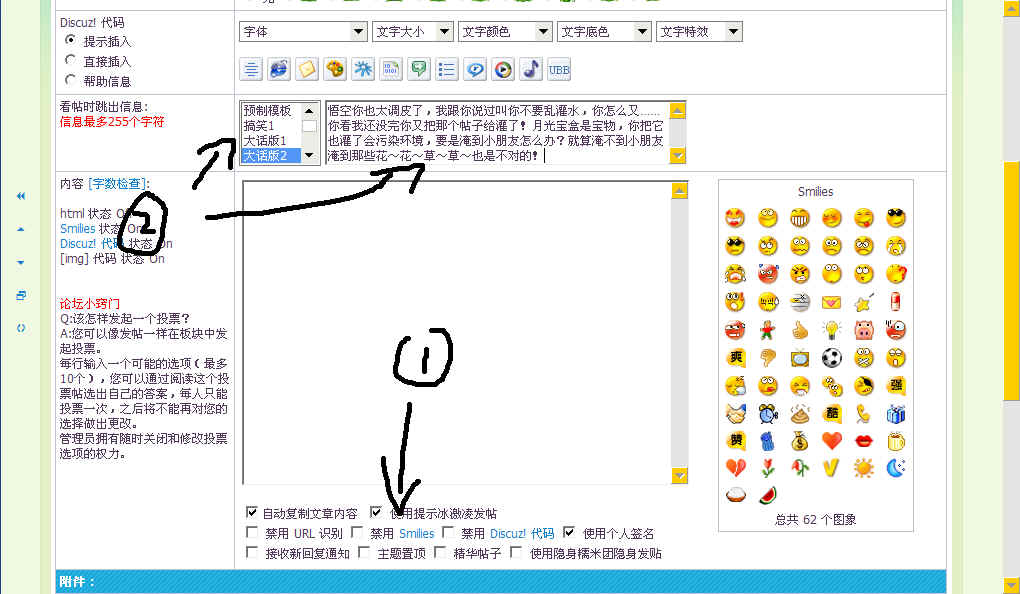Open the 文字底色 background color dropdown
The height and width of the screenshot is (594, 1020).
[x=604, y=31]
